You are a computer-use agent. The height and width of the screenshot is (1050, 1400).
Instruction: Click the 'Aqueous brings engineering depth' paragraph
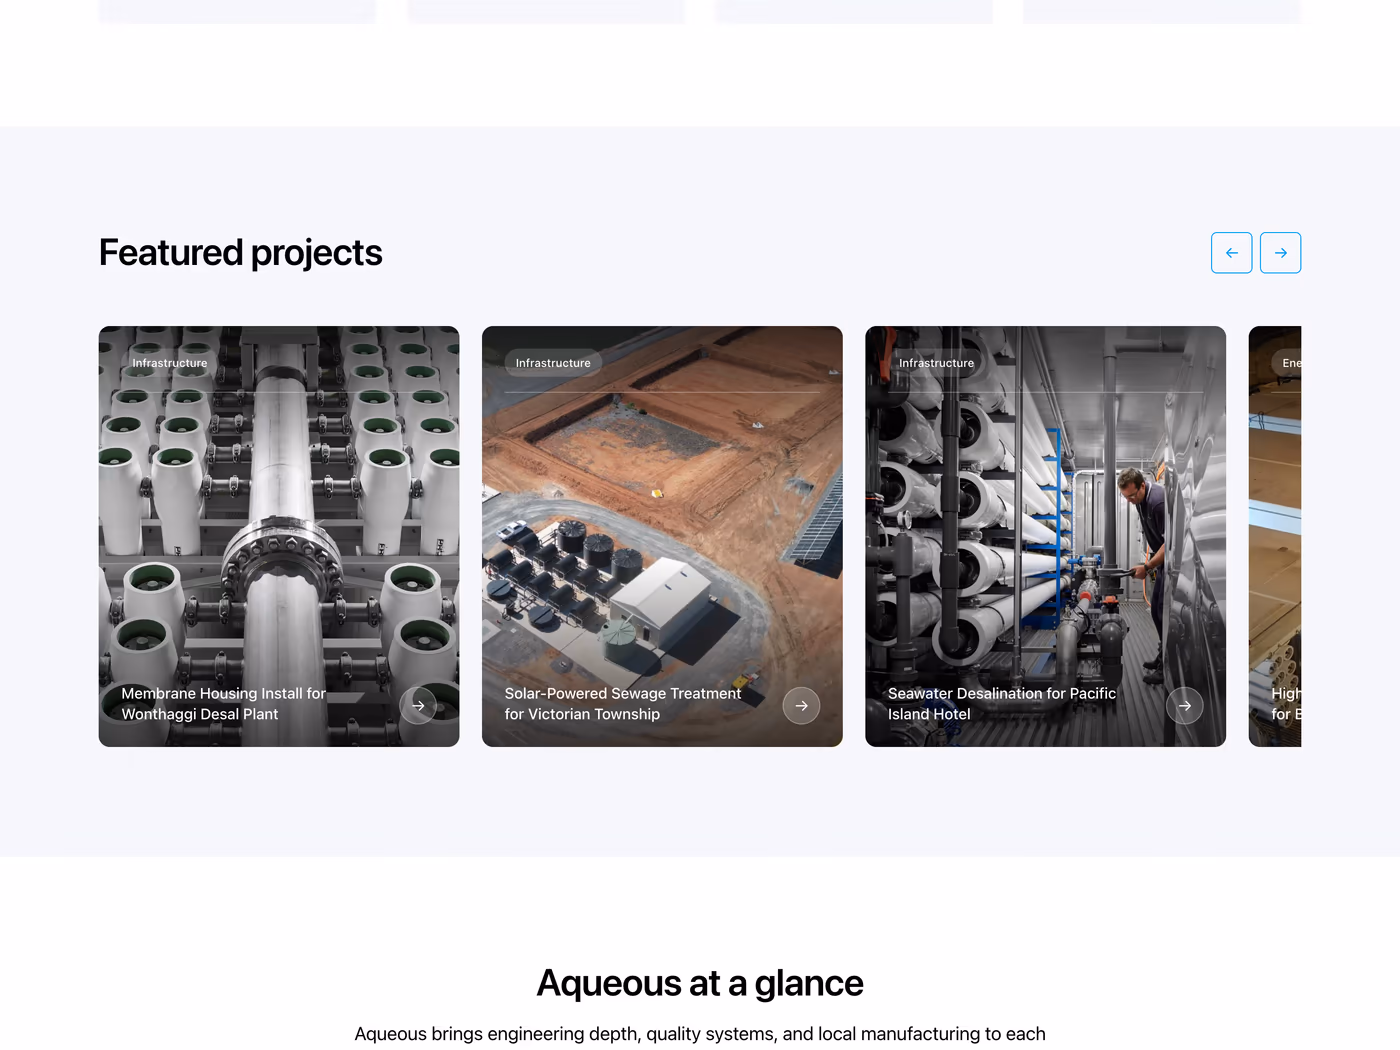click(x=700, y=1034)
